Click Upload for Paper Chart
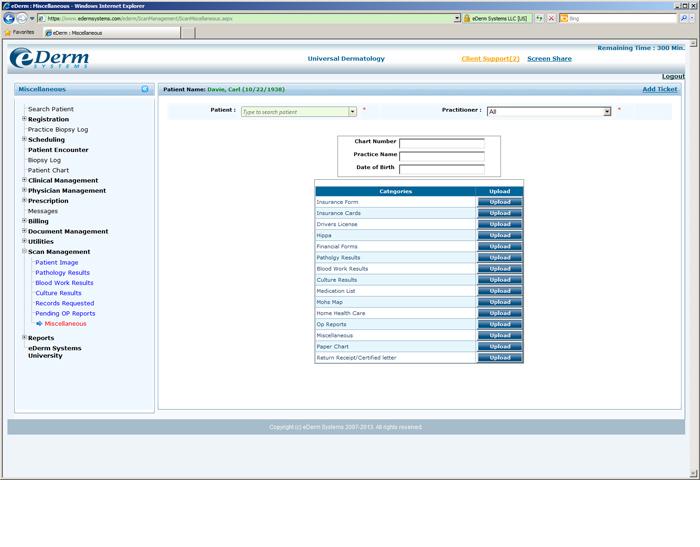Image resolution: width=700 pixels, height=547 pixels. 500,347
